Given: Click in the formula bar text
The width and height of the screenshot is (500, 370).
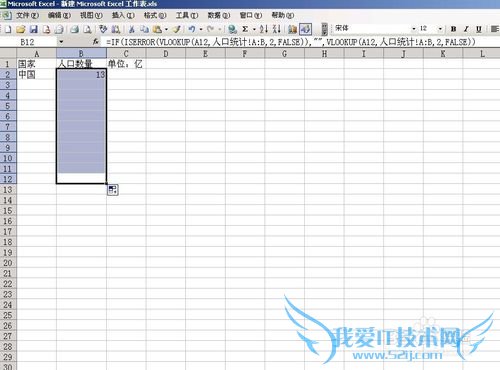Looking at the screenshot, I should click(x=291, y=42).
